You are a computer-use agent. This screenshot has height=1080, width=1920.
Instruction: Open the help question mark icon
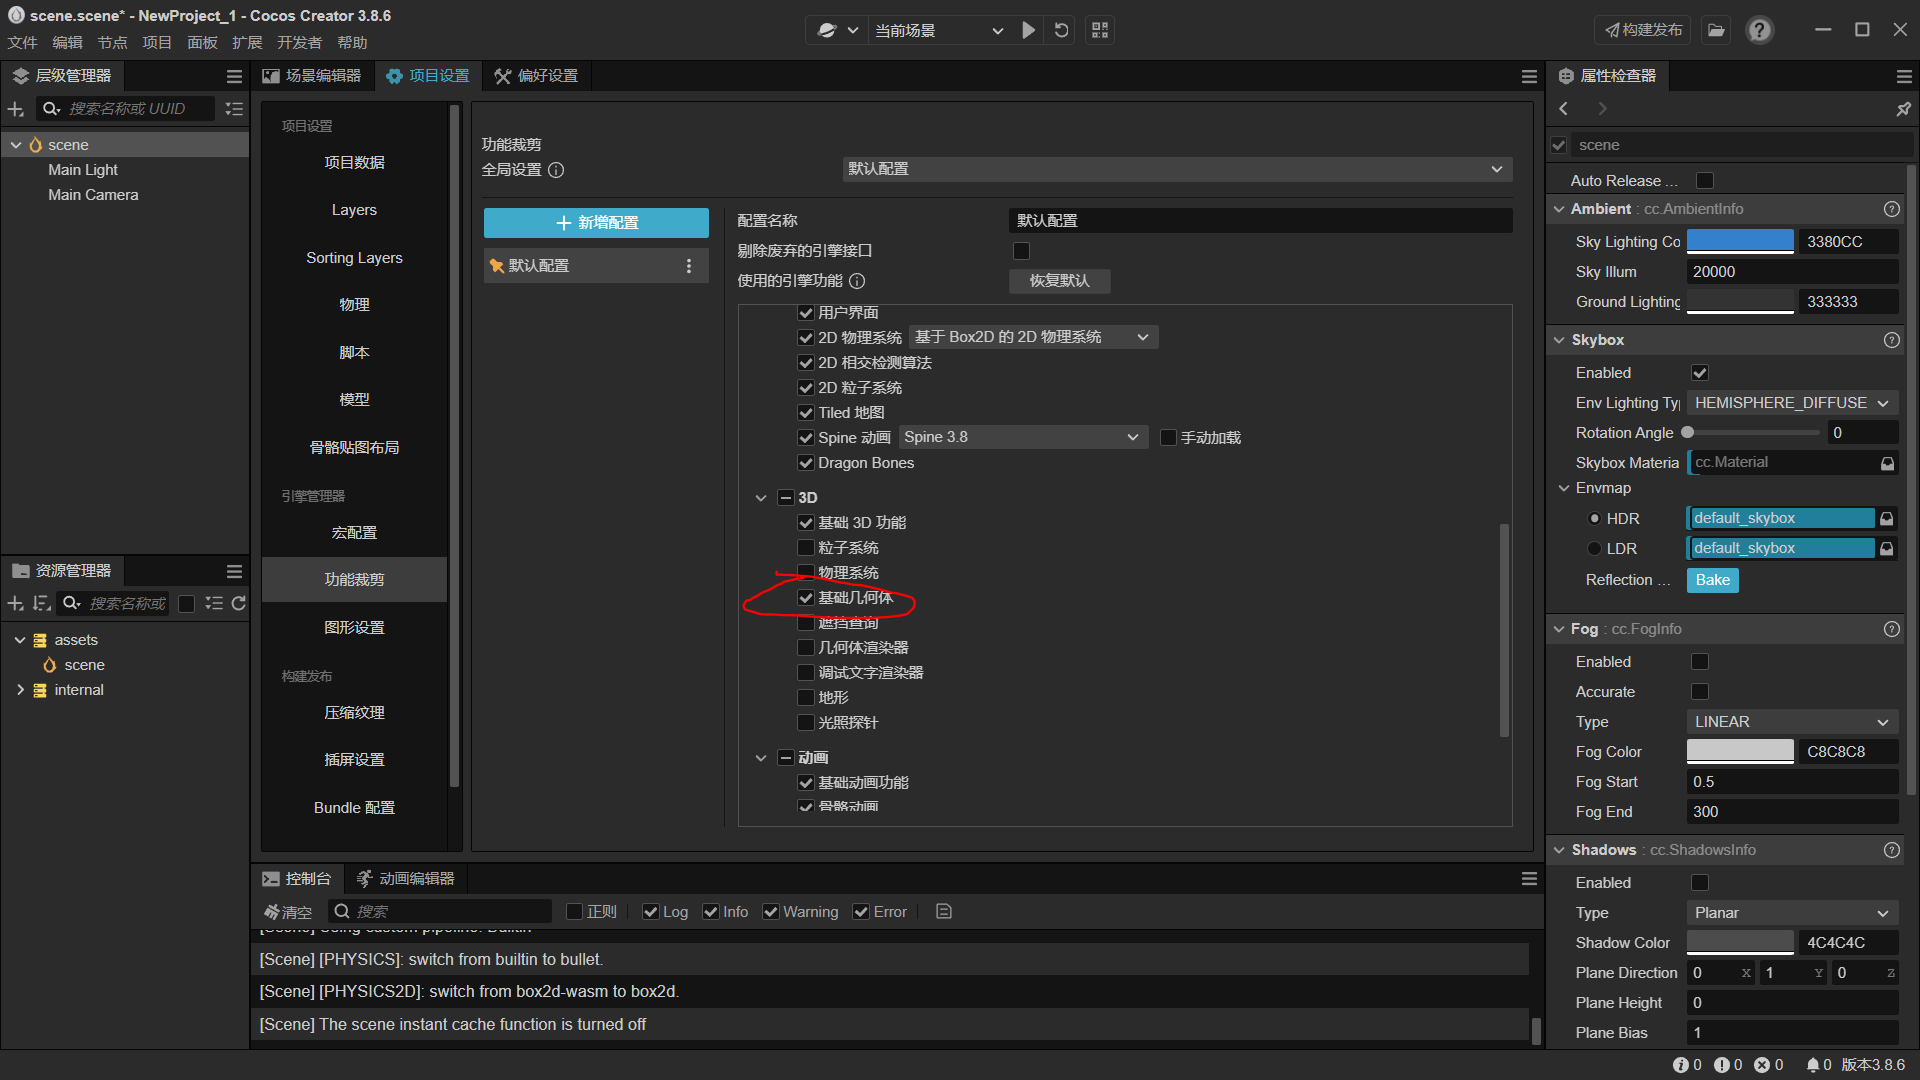tap(1759, 30)
